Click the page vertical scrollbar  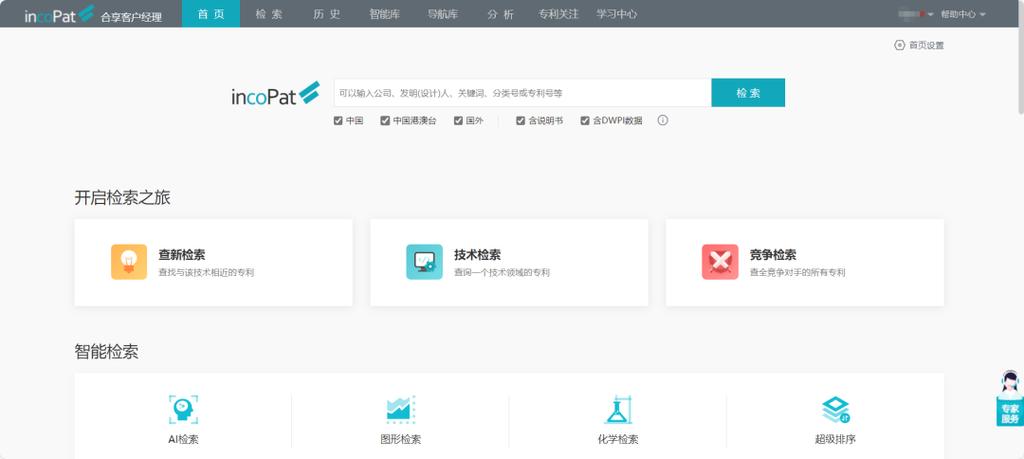tap(1019, 59)
